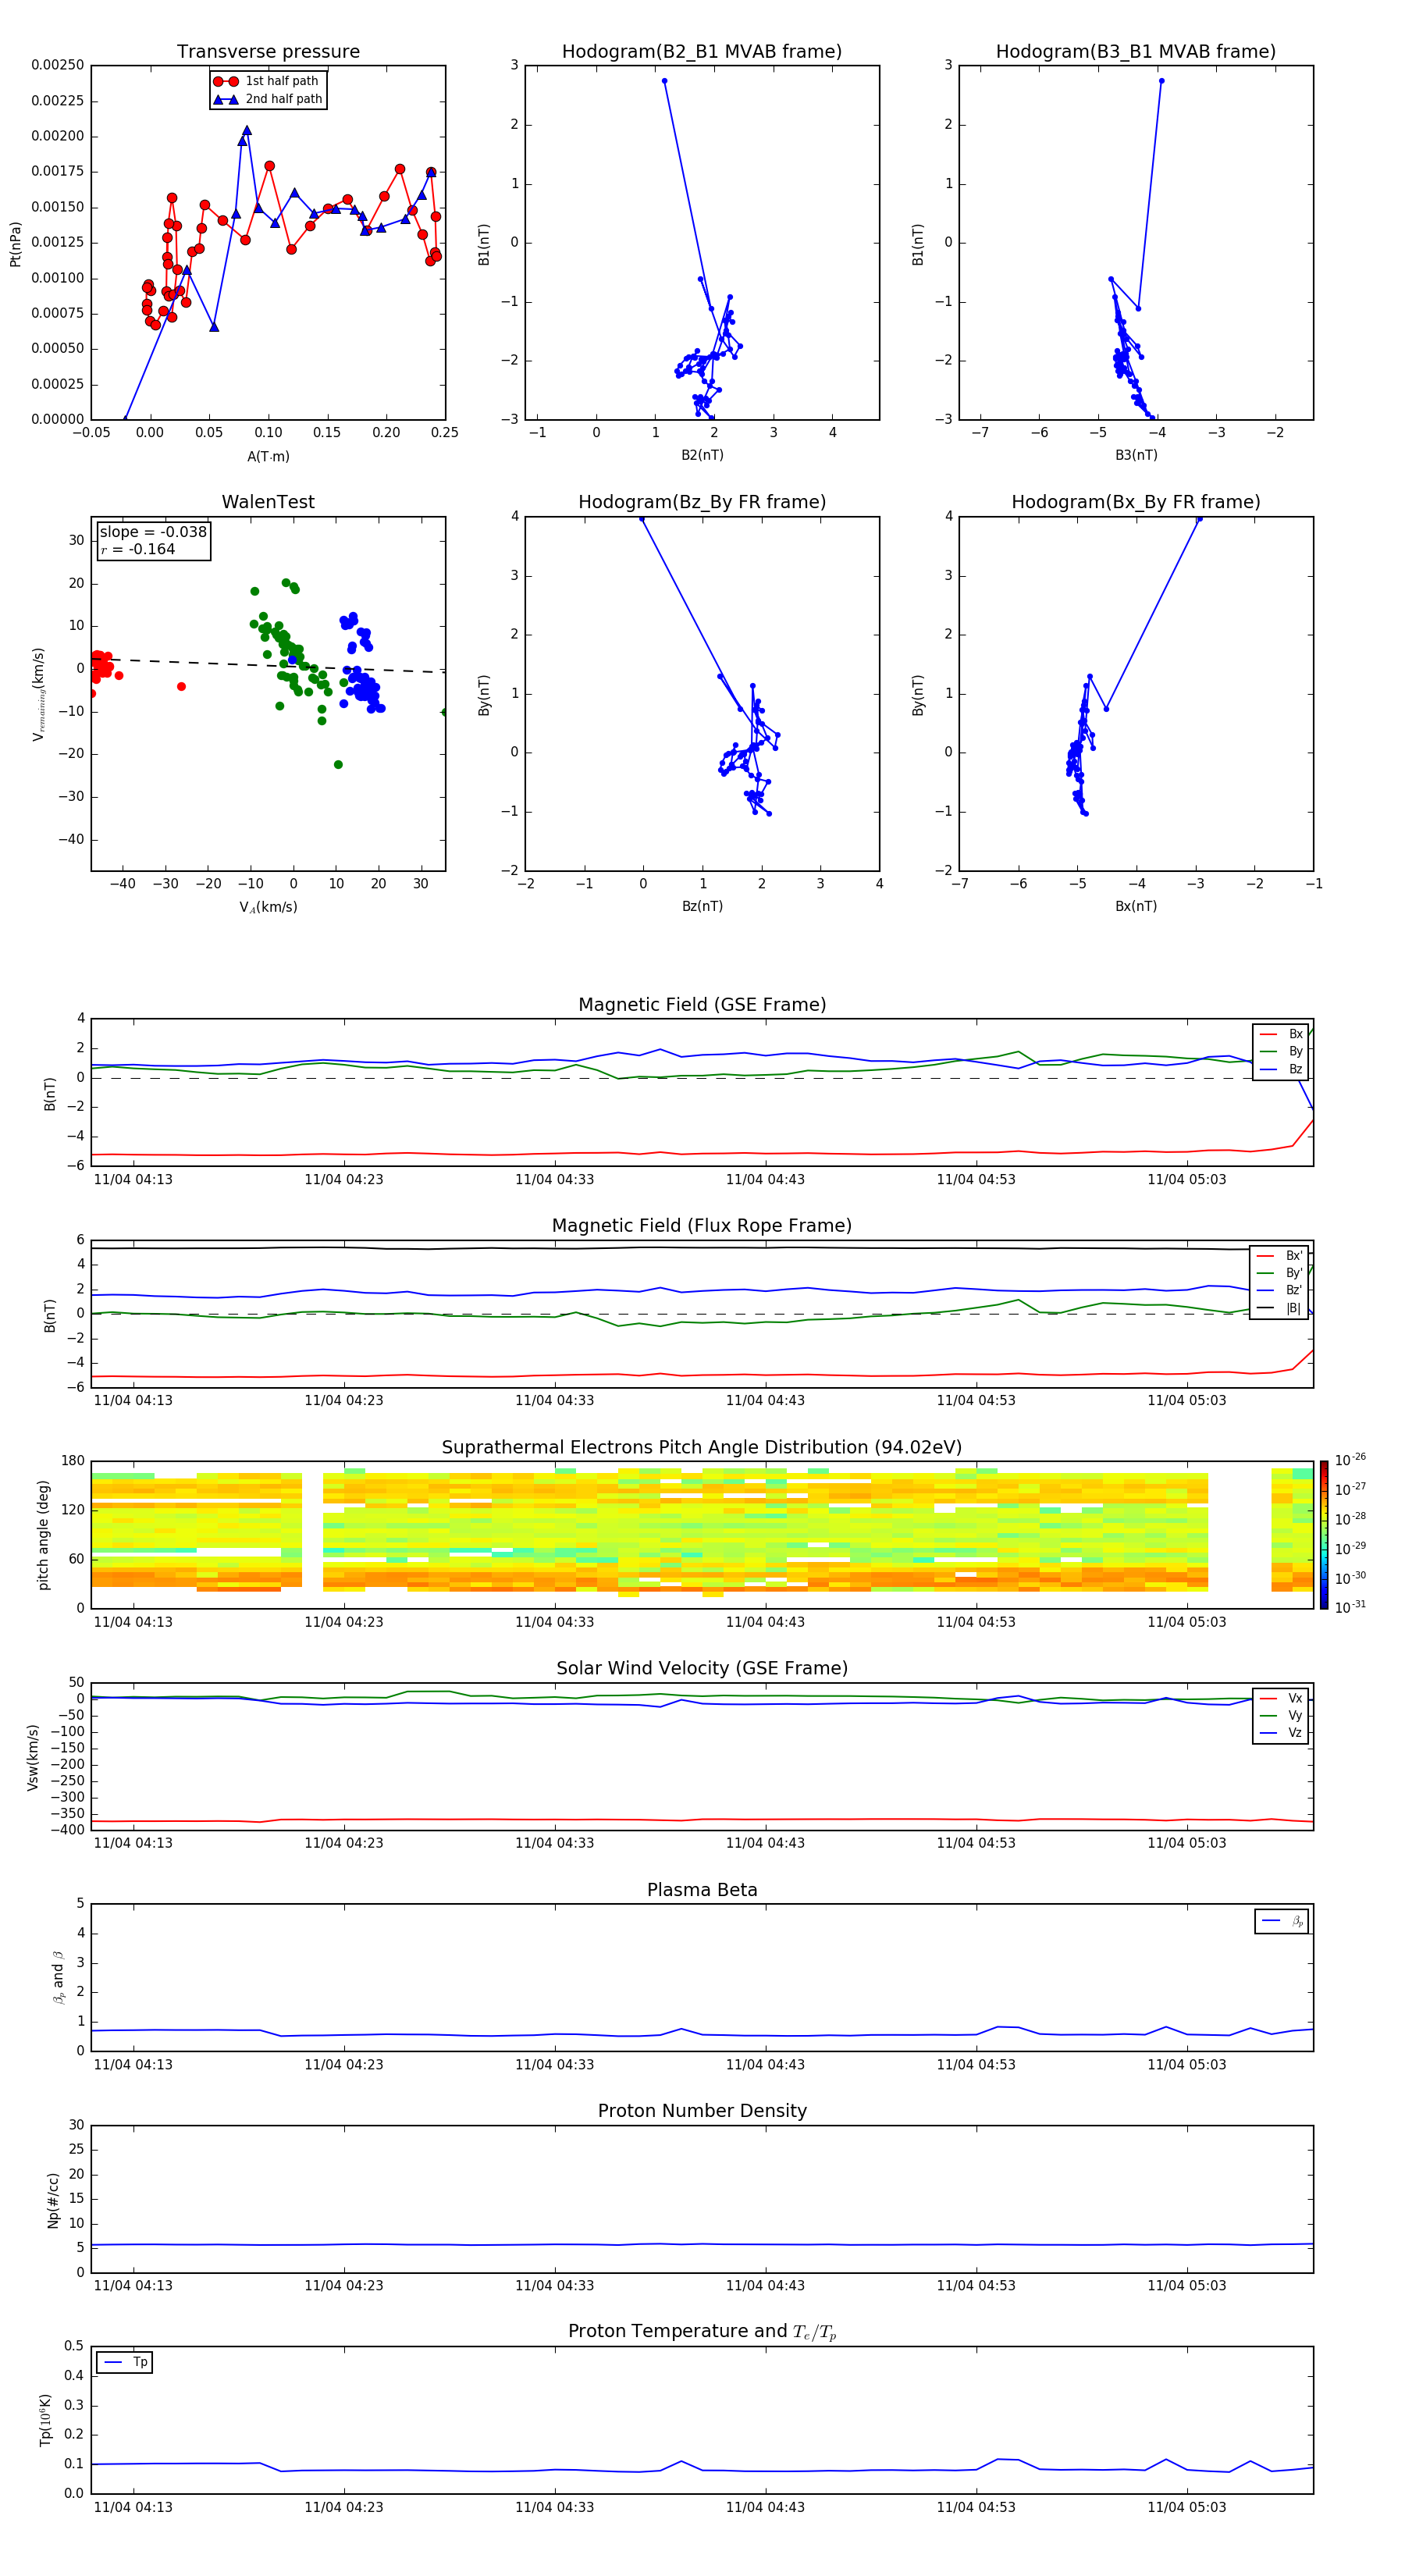Click the "Hodogram(Bx_By FR frame)" title
1405x2576 pixels.
pyautogui.click(x=1136, y=502)
